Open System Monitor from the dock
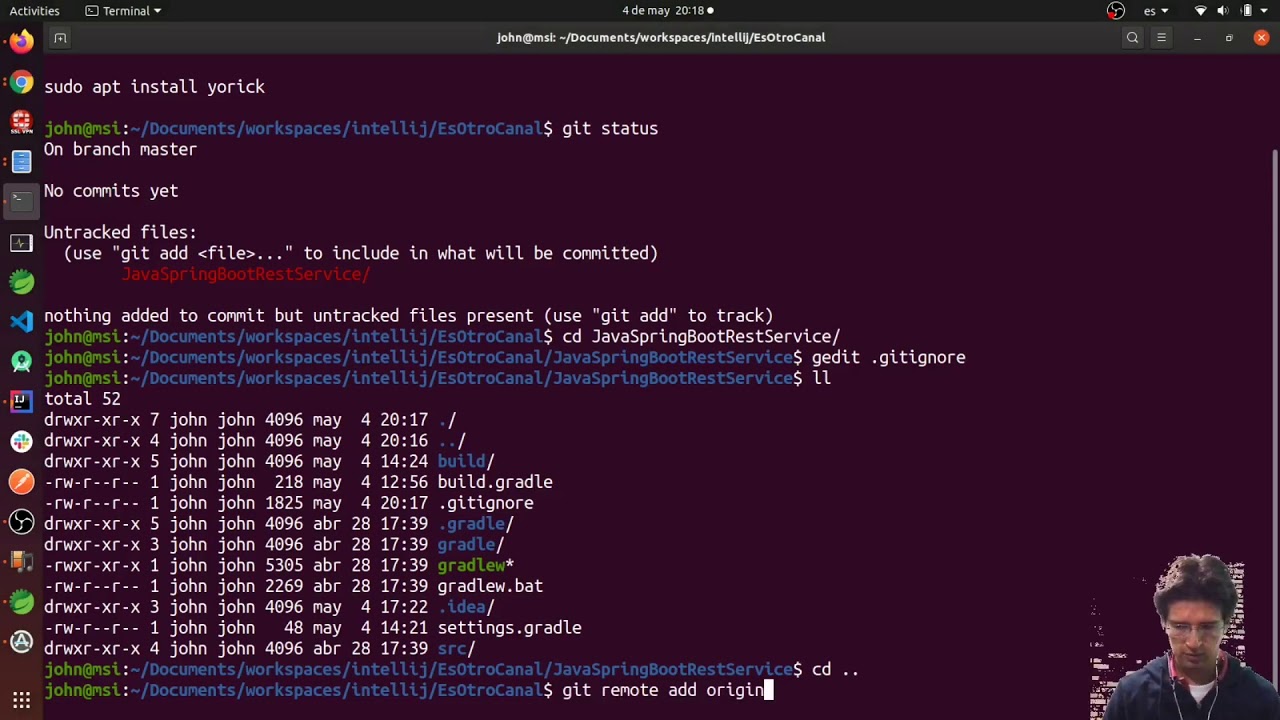This screenshot has width=1280, height=720. point(21,242)
